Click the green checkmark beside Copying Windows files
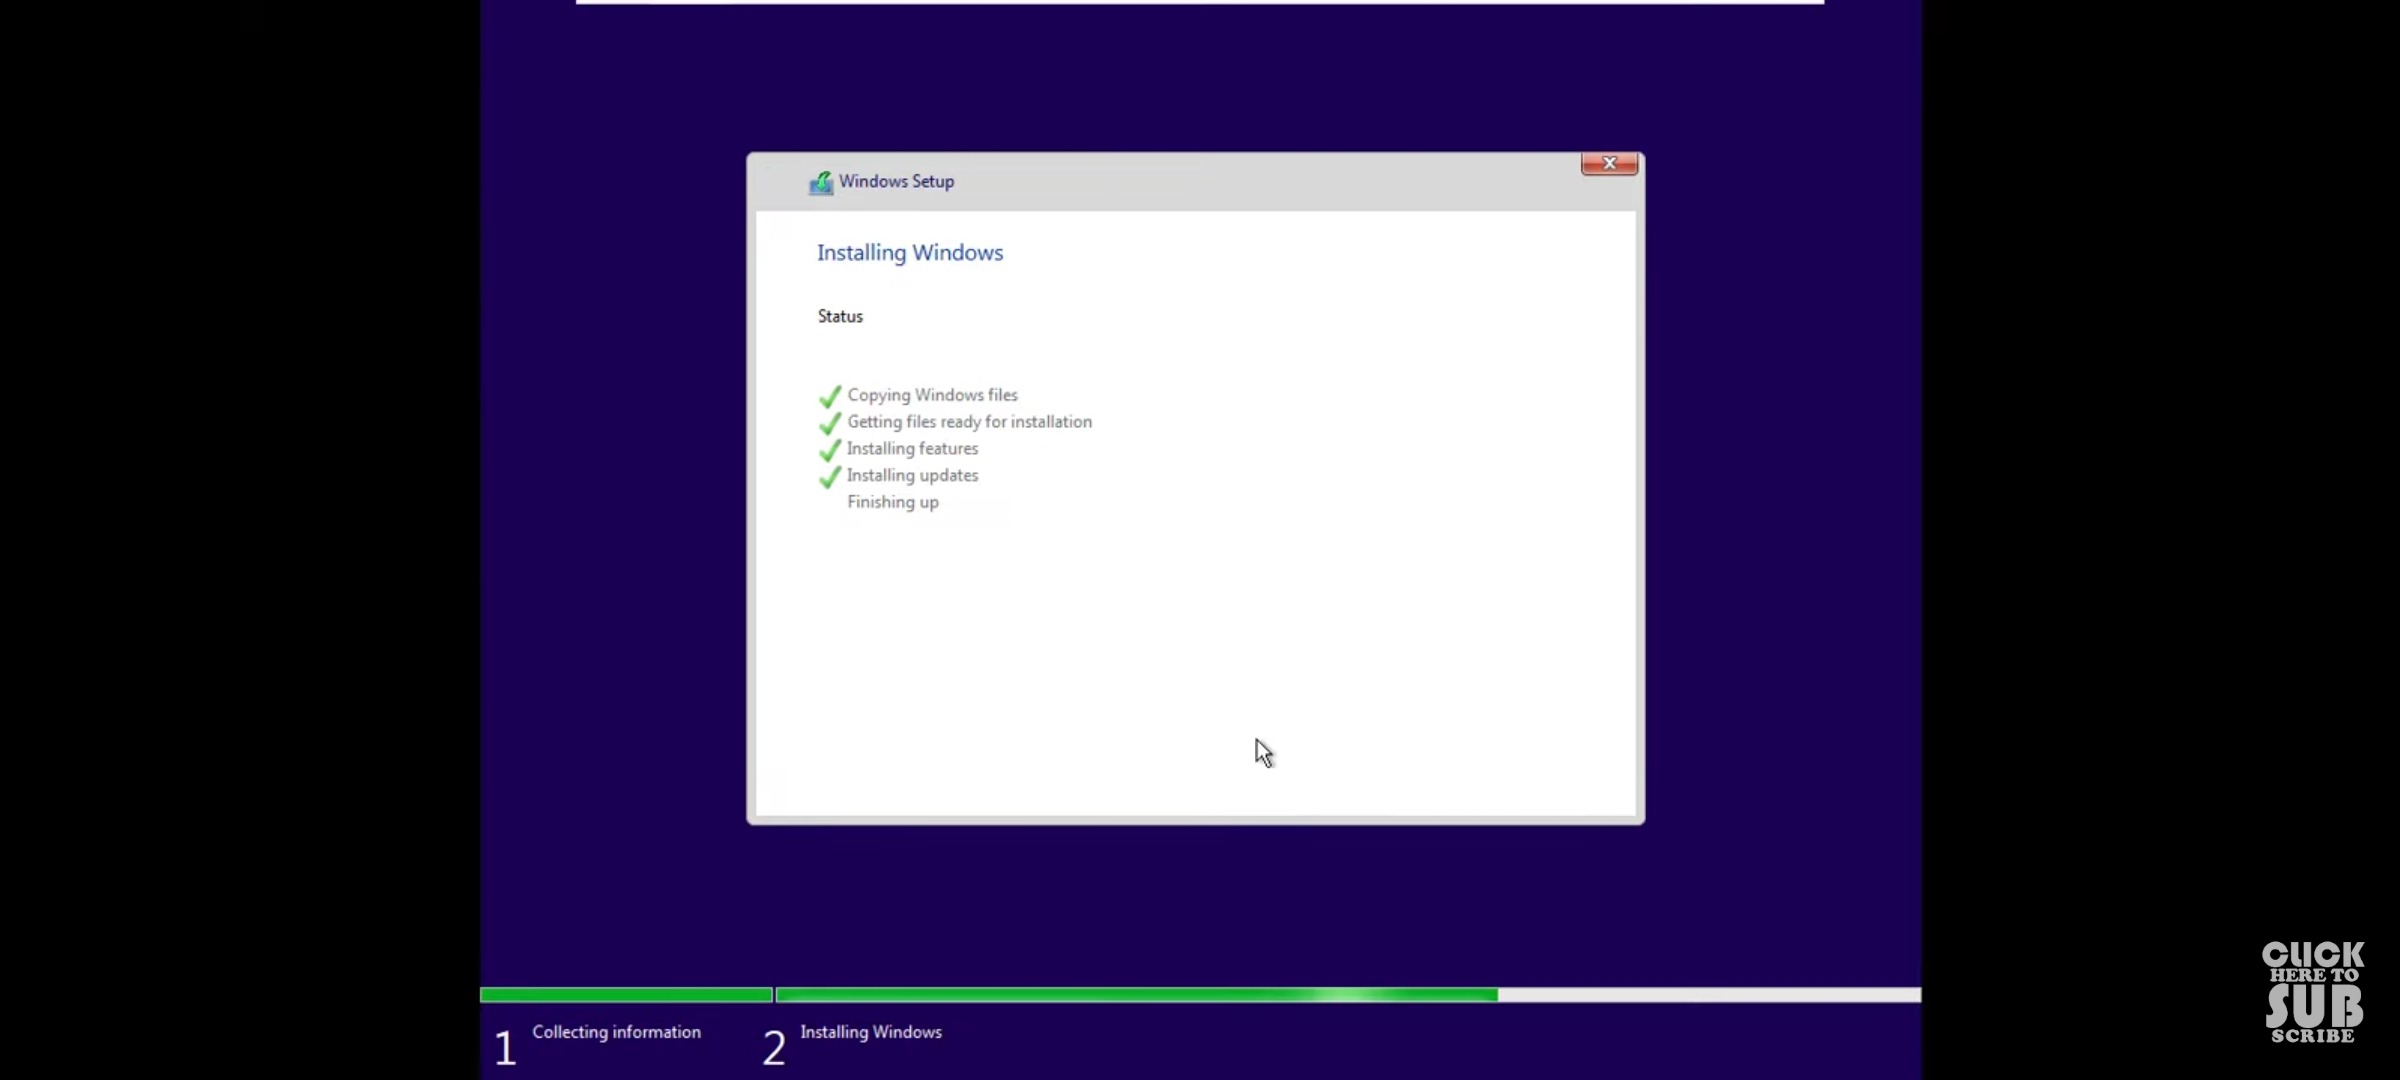This screenshot has width=2400, height=1080. click(x=830, y=396)
